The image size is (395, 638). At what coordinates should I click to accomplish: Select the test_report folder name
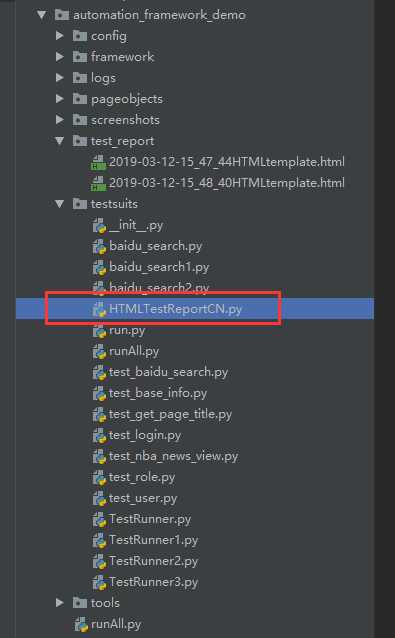pos(122,141)
